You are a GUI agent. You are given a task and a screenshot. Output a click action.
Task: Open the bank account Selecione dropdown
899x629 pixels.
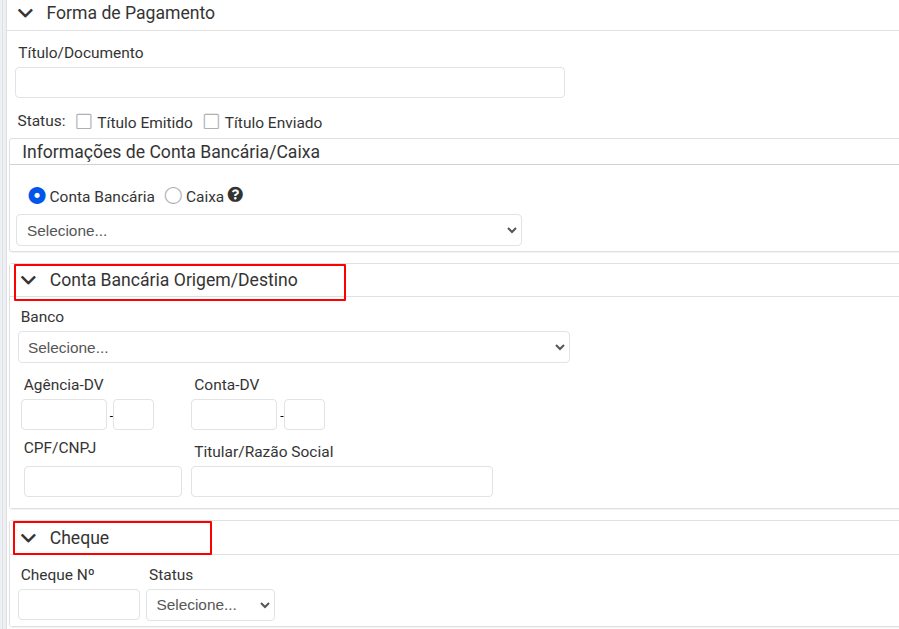click(269, 230)
